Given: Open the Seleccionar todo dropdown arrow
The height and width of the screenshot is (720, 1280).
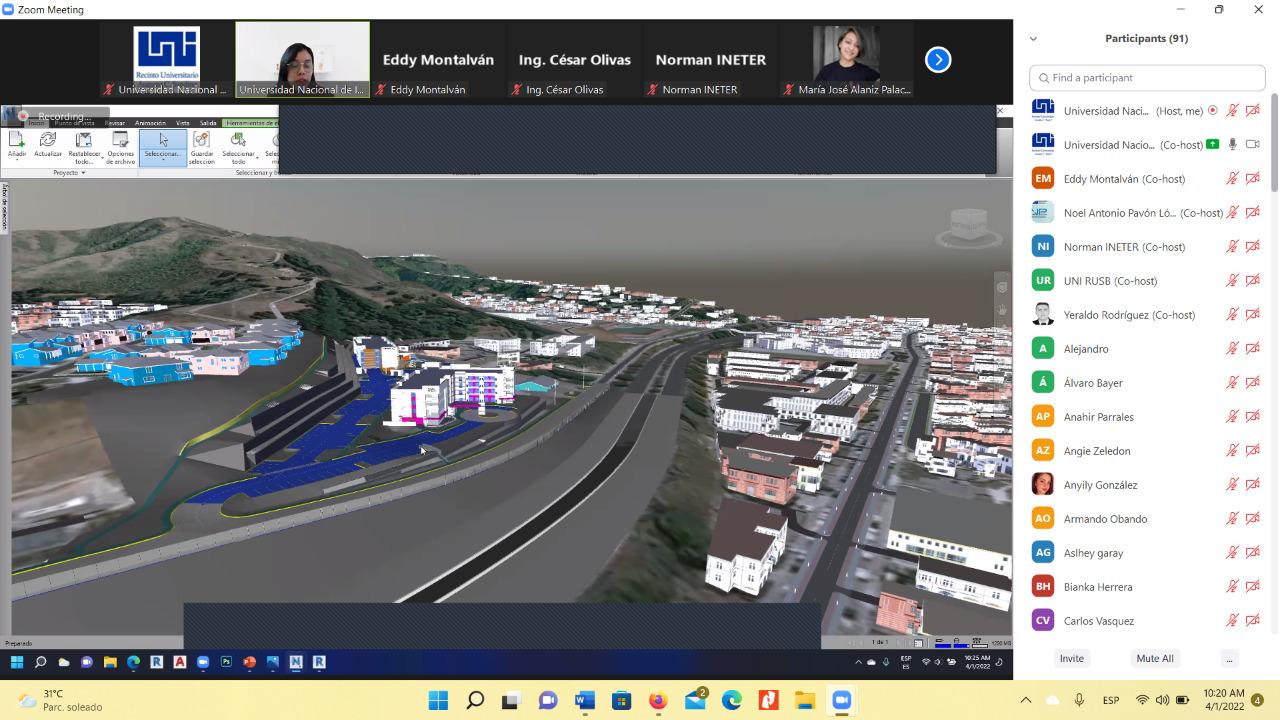Looking at the screenshot, I should (x=257, y=157).
